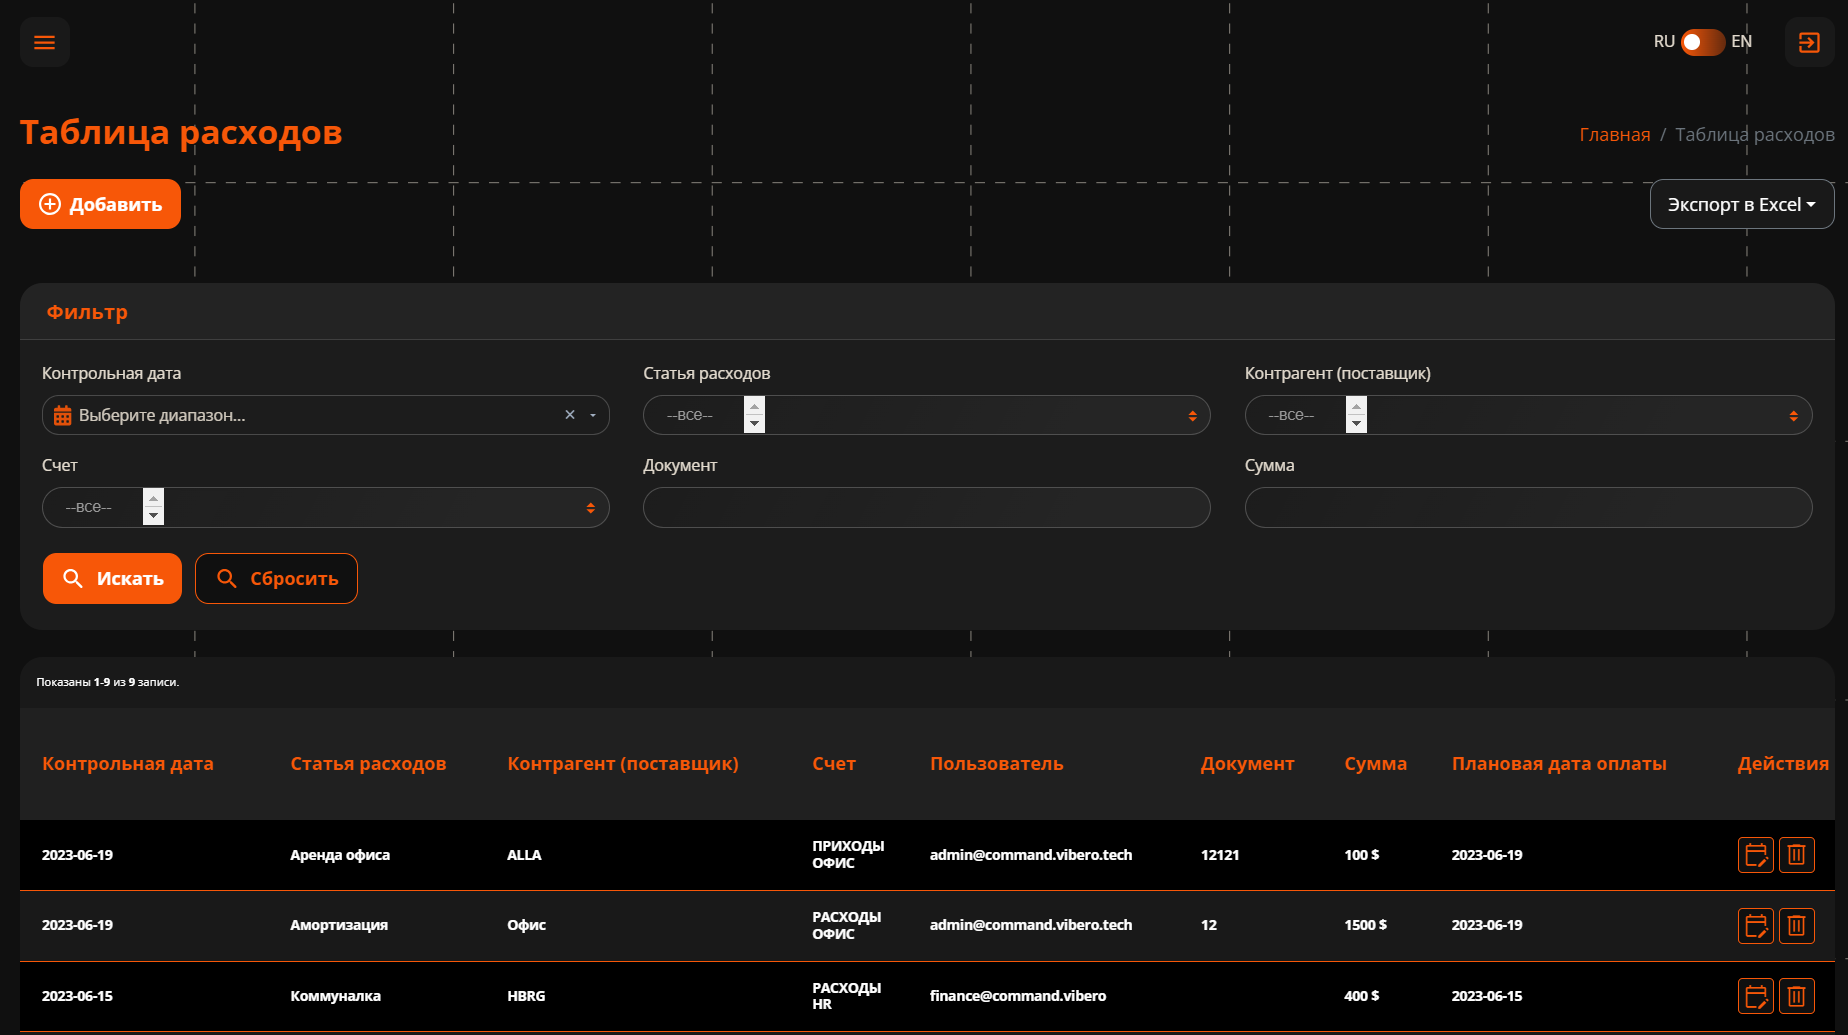1848x1035 pixels.
Task: Click the Добавить button
Action: (100, 204)
